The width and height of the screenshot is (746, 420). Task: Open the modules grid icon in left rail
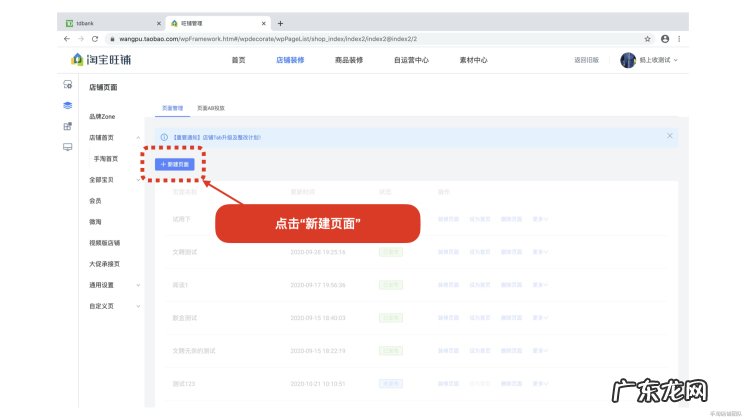(68, 126)
